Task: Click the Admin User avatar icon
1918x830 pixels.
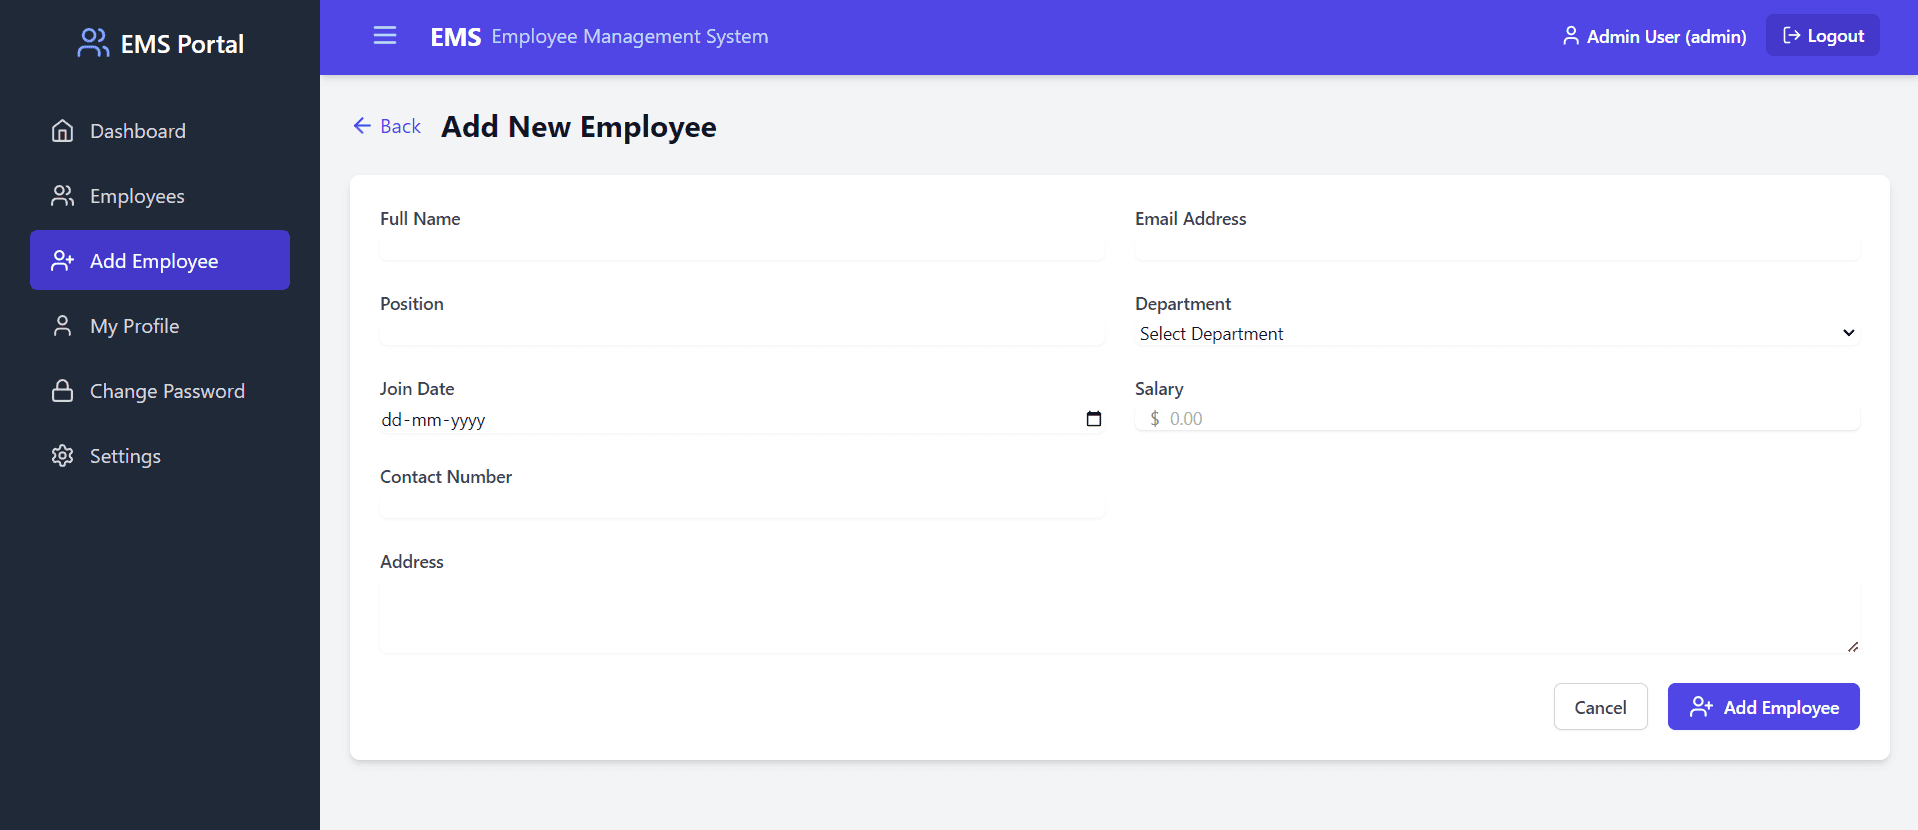Action: pyautogui.click(x=1571, y=36)
